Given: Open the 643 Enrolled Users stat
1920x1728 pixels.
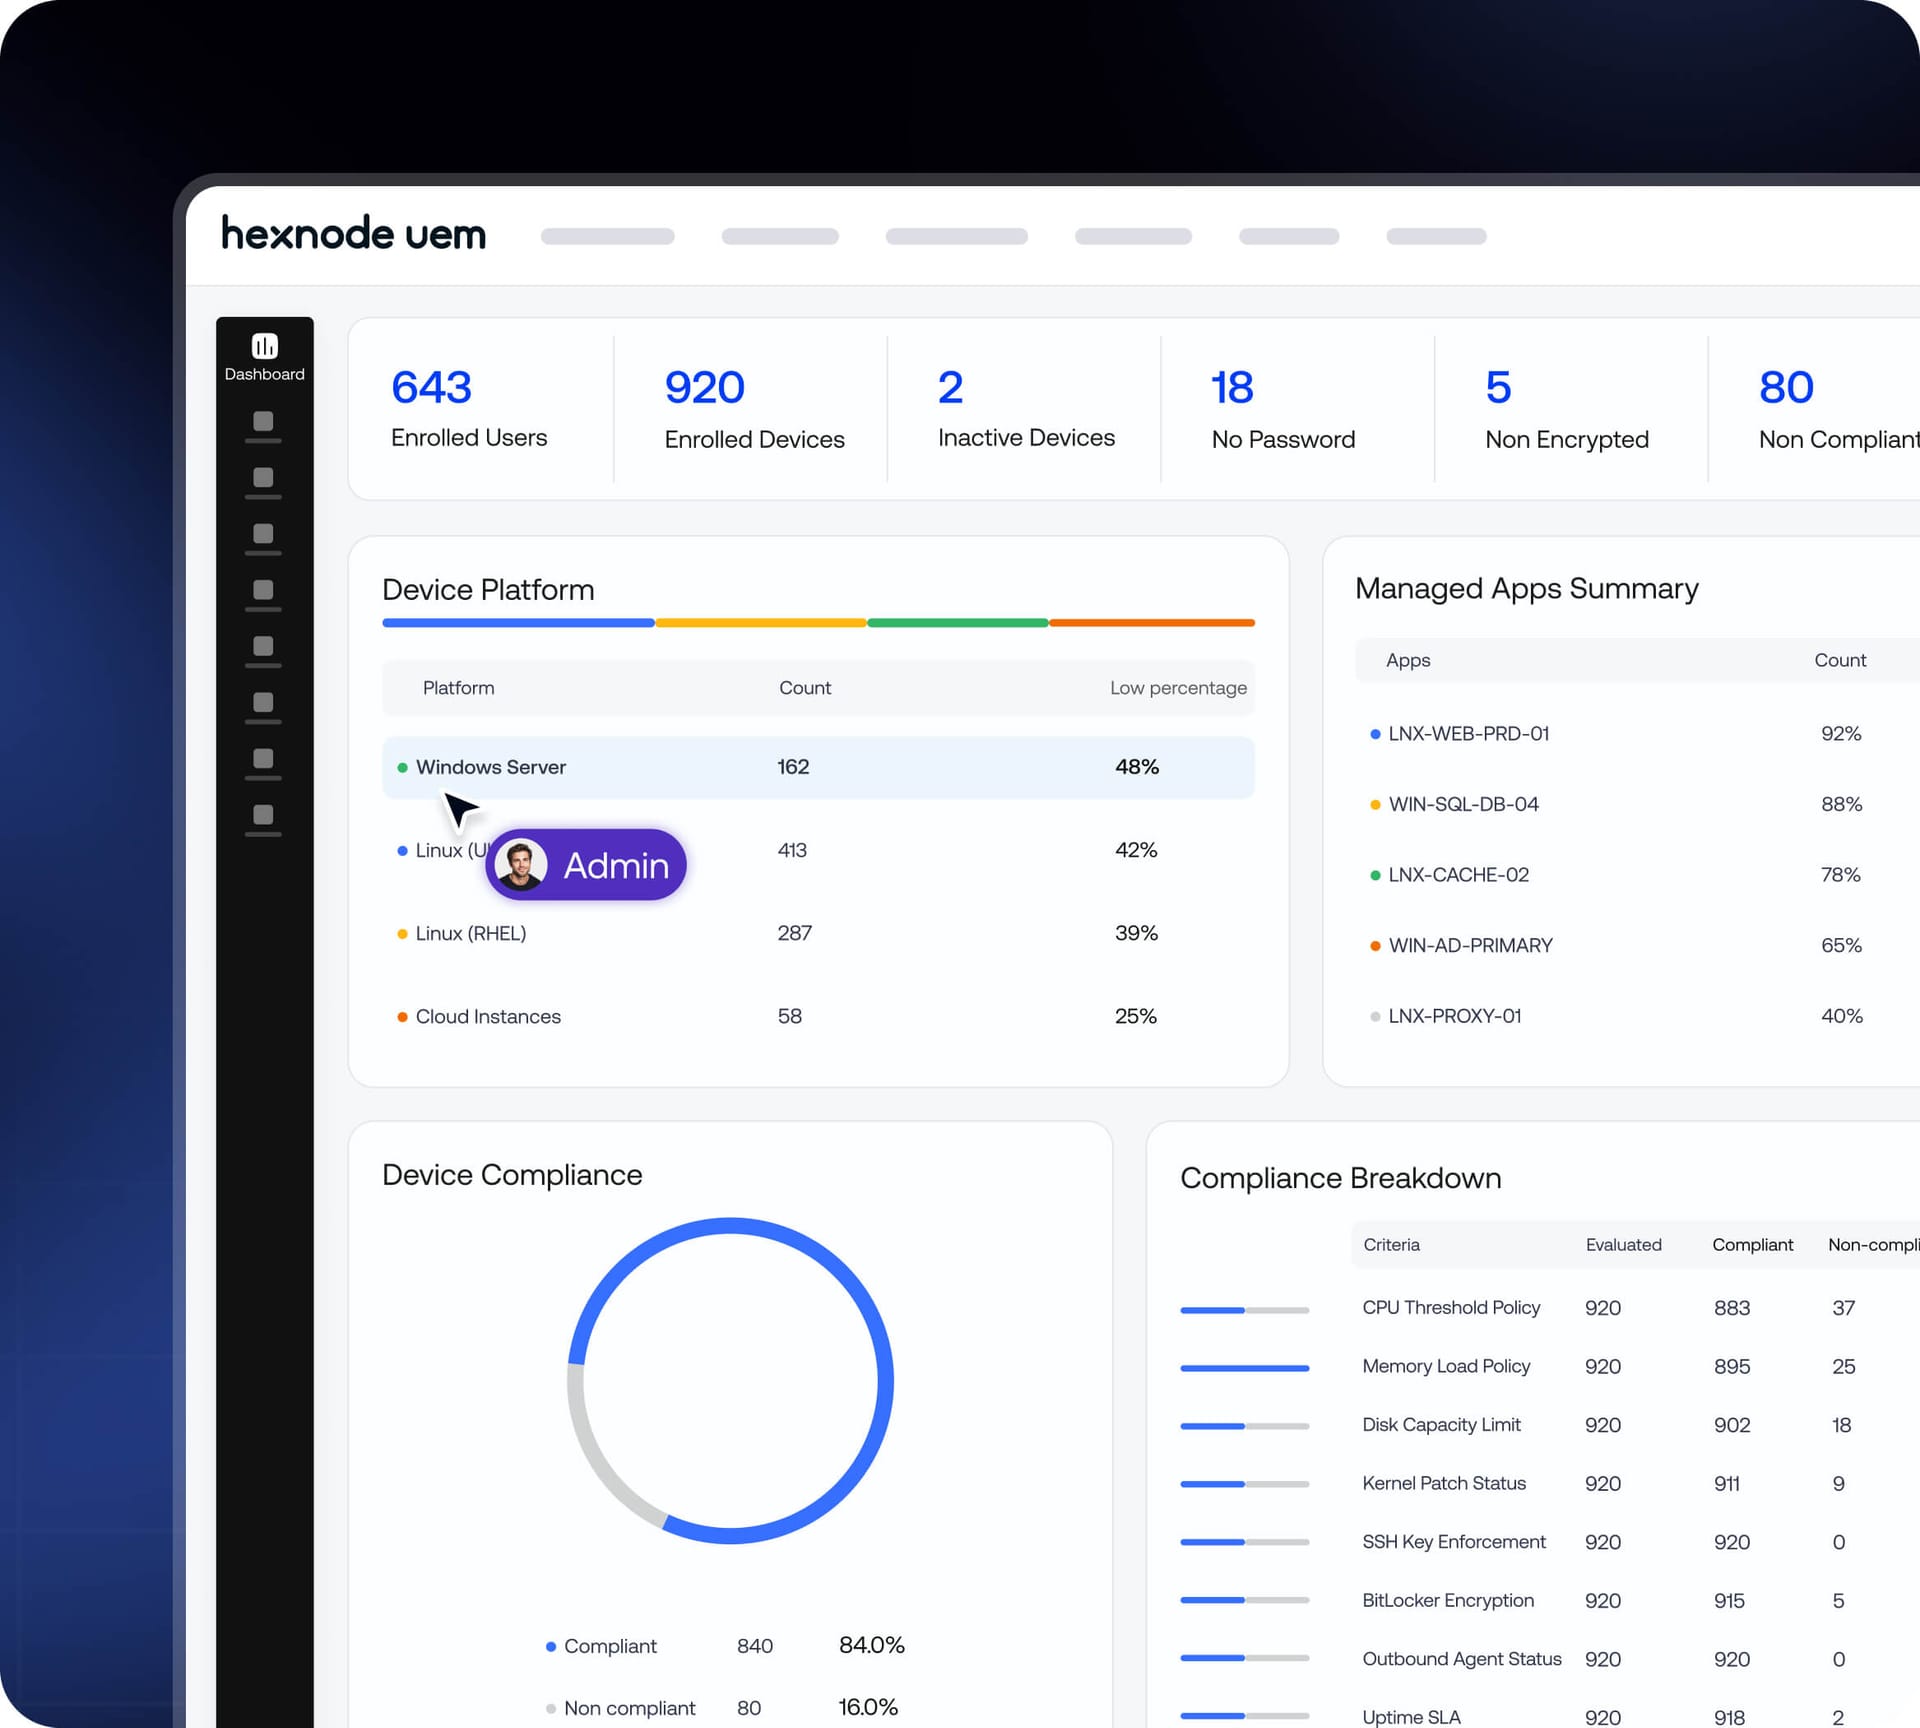Looking at the screenshot, I should click(x=469, y=408).
